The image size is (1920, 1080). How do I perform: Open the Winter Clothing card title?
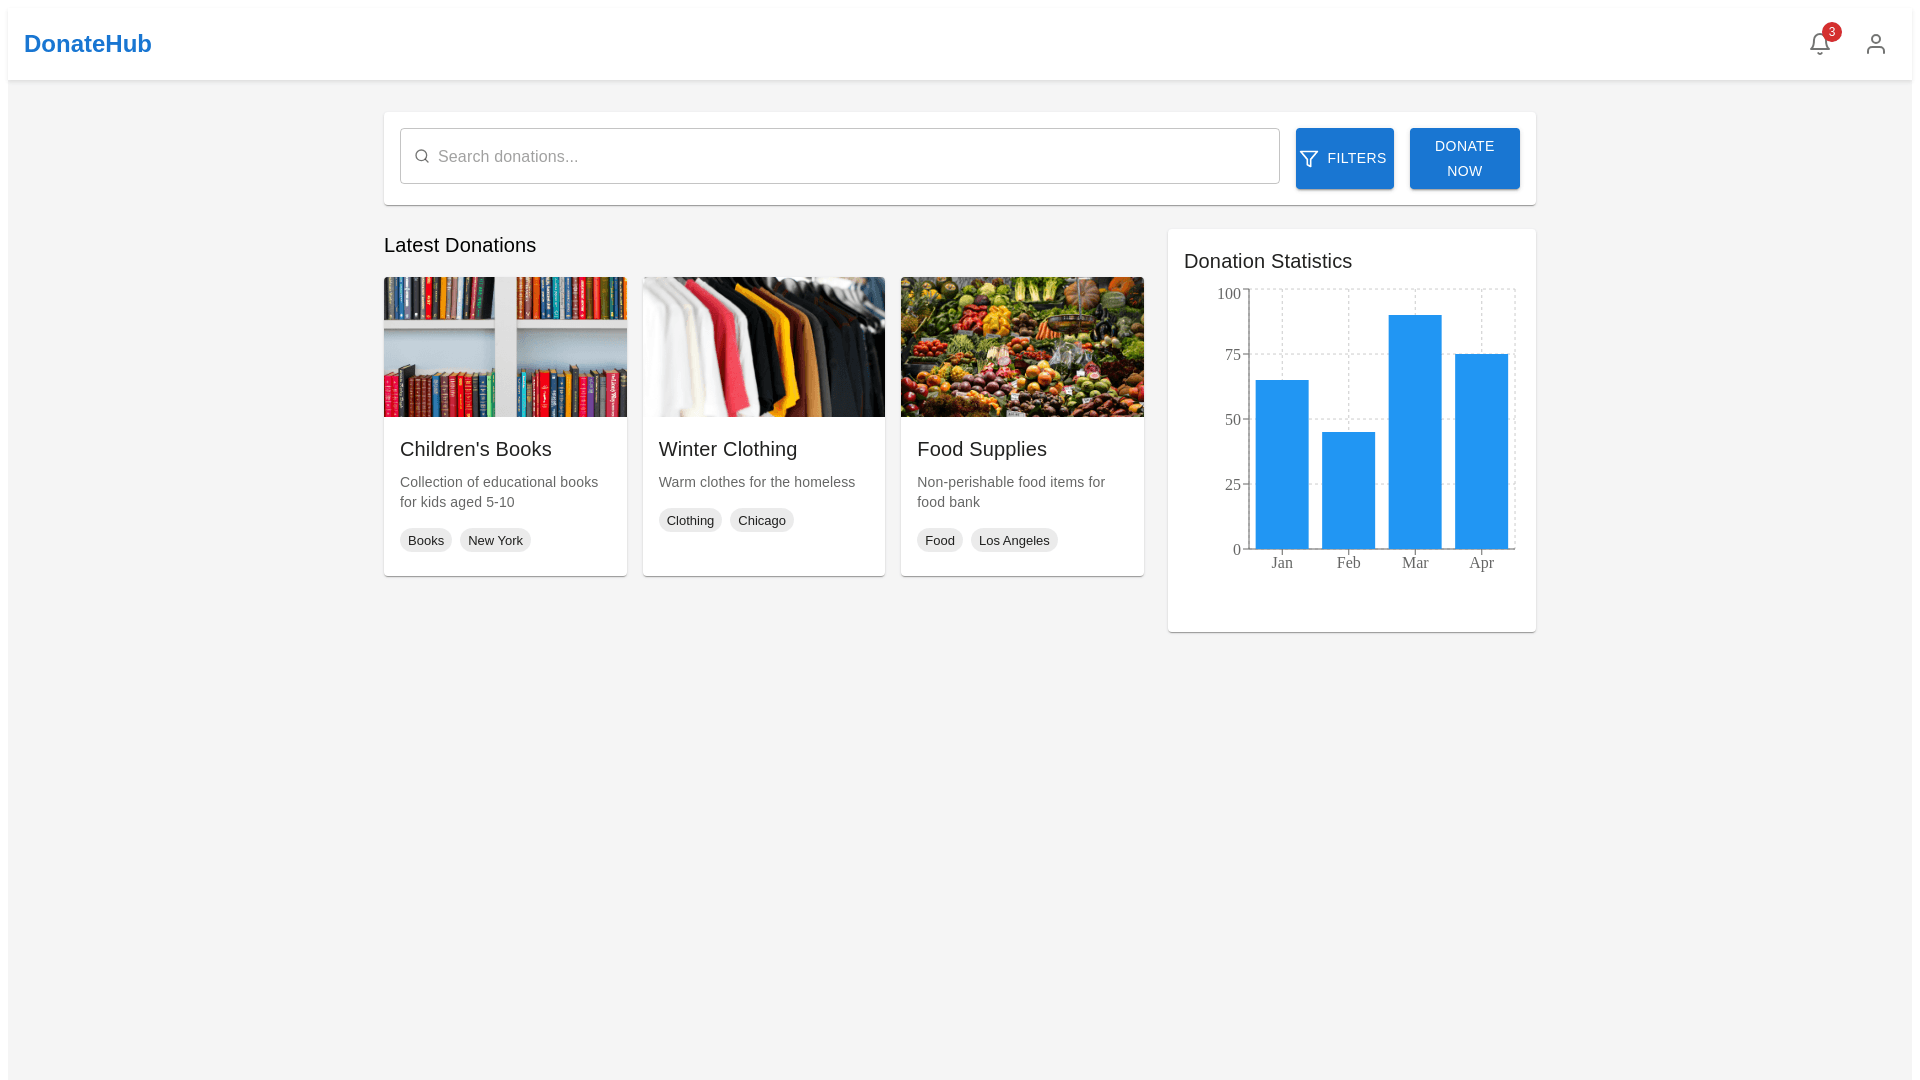click(727, 449)
